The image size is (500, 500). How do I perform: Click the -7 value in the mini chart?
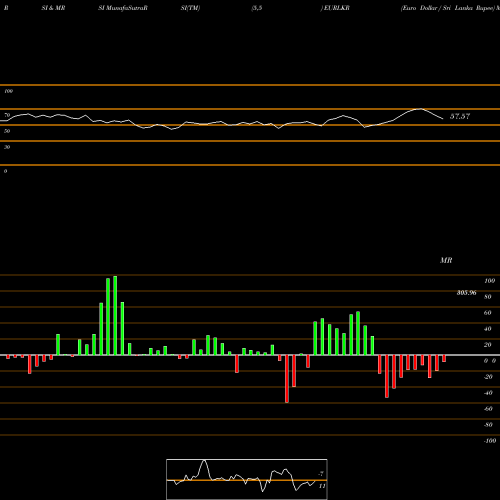pyautogui.click(x=321, y=474)
